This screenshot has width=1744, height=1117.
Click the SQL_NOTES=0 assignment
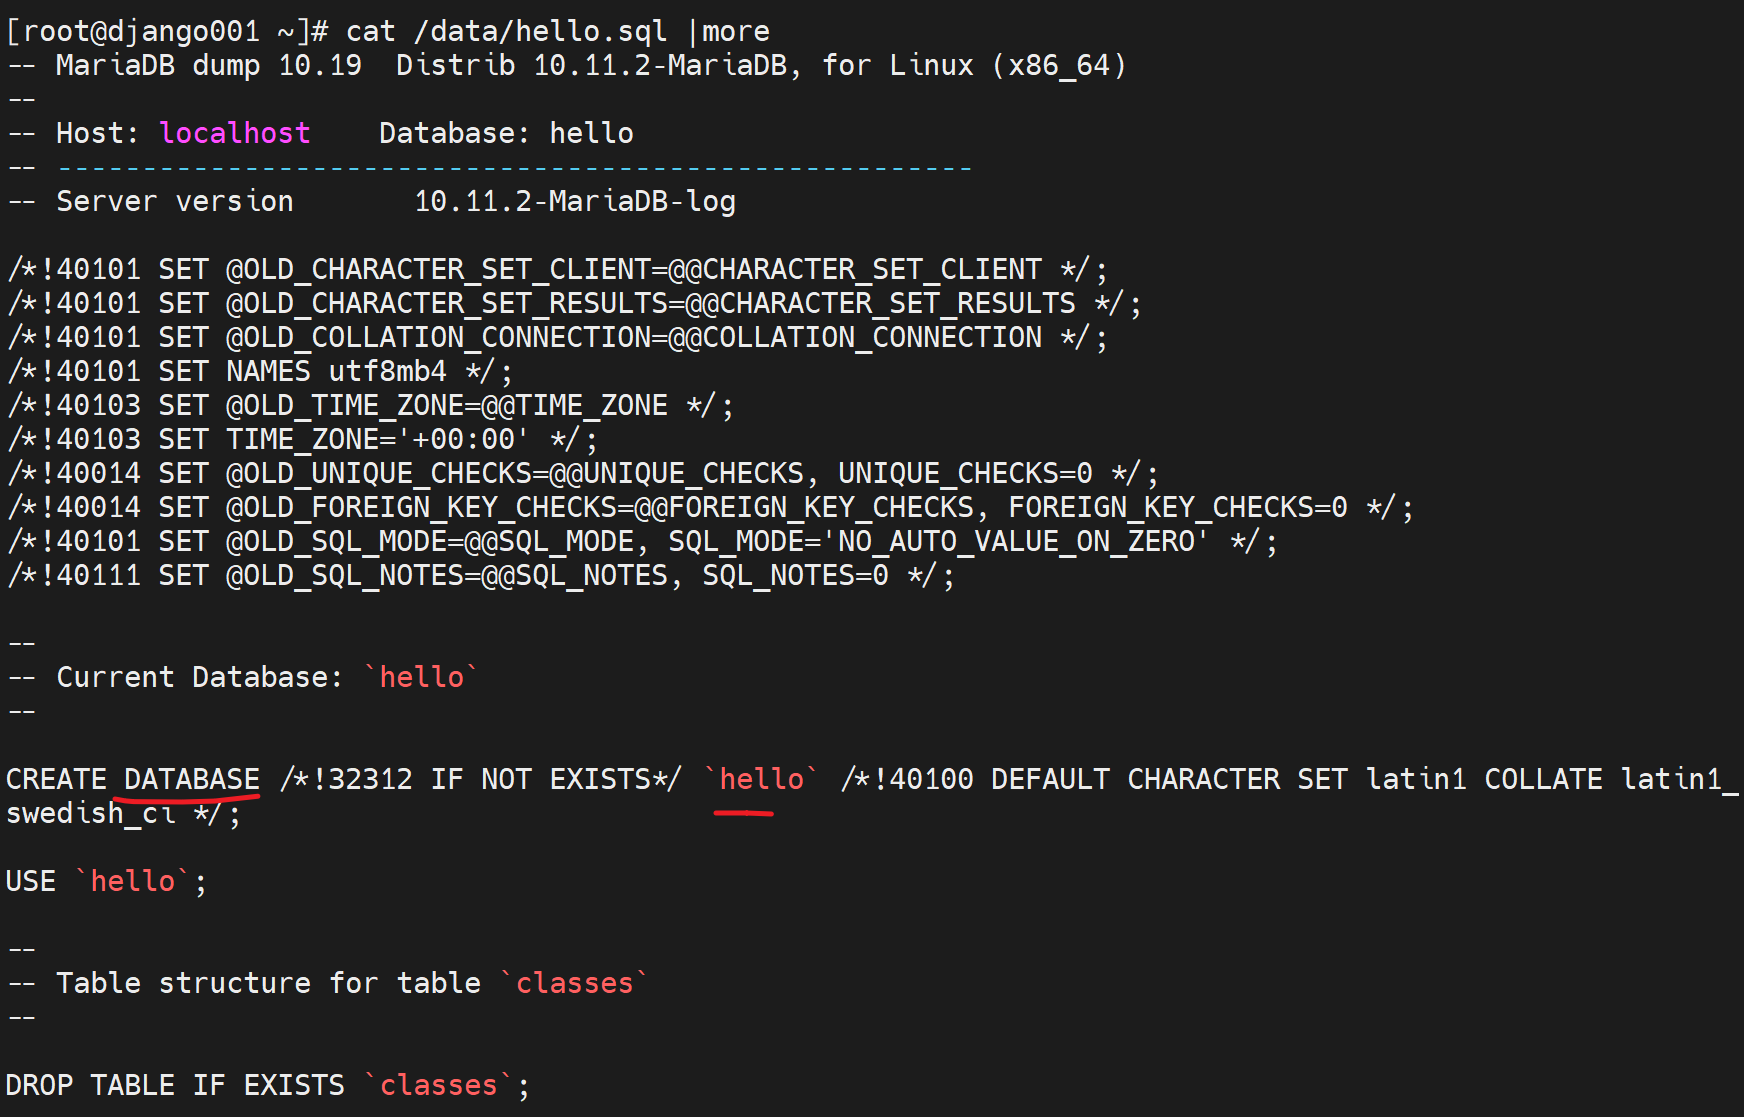coord(795,575)
